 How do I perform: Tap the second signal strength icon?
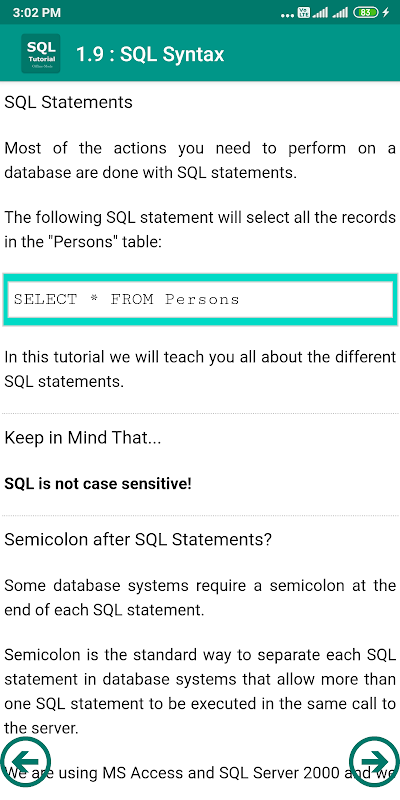340,12
